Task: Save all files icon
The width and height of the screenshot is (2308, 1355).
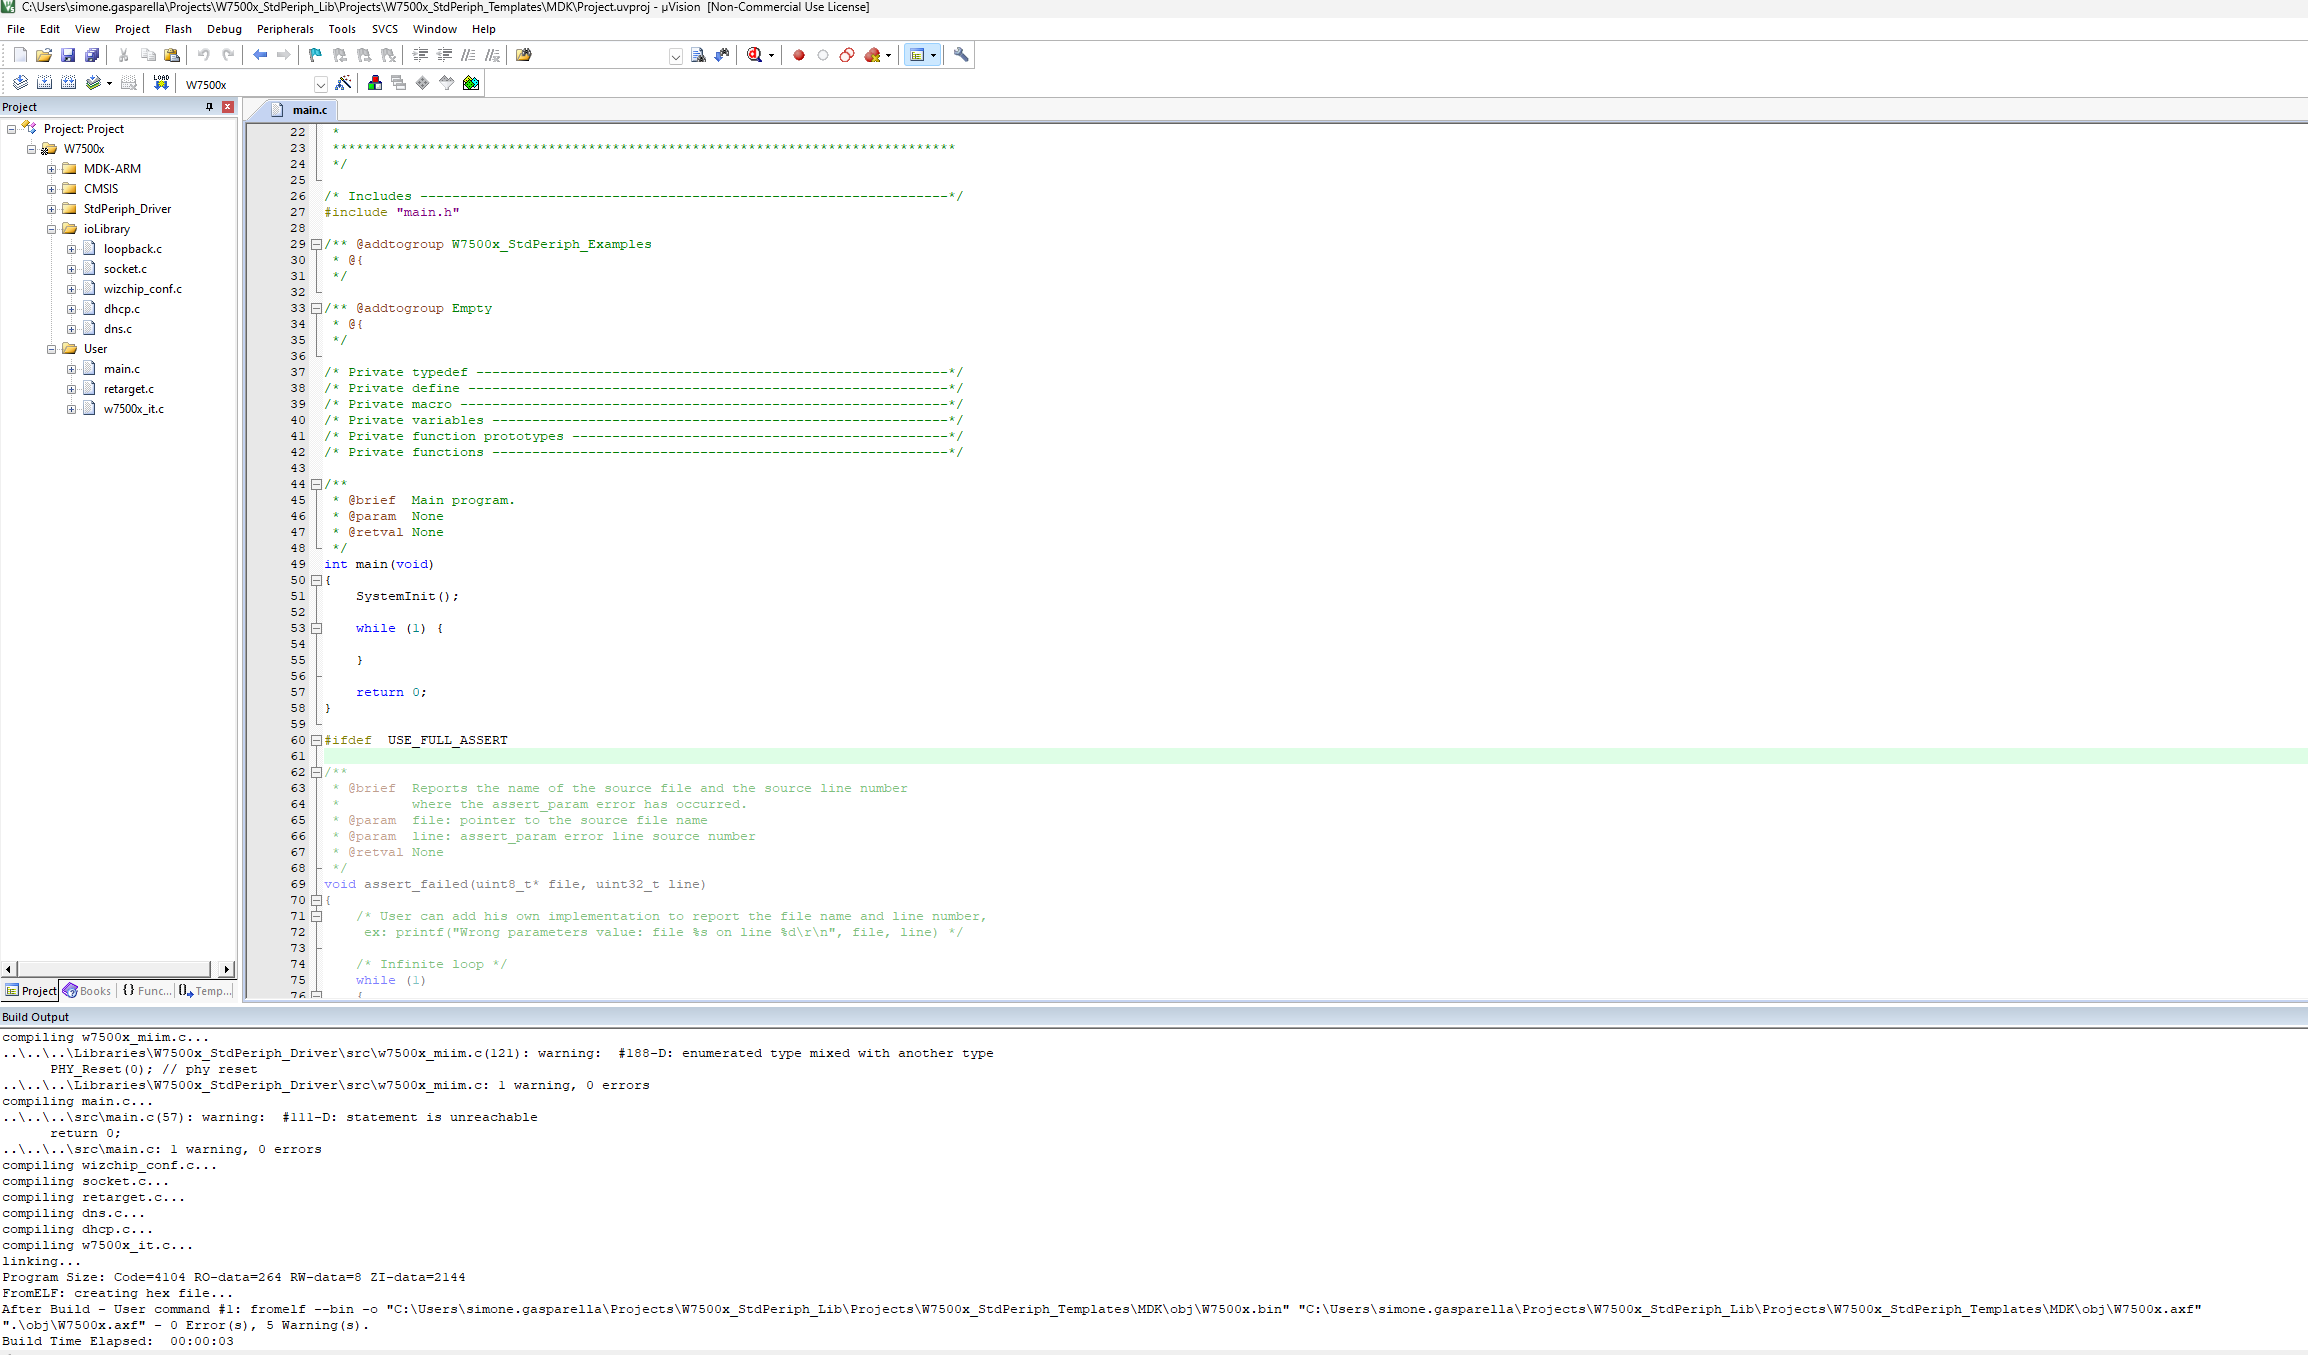Action: pyautogui.click(x=92, y=55)
